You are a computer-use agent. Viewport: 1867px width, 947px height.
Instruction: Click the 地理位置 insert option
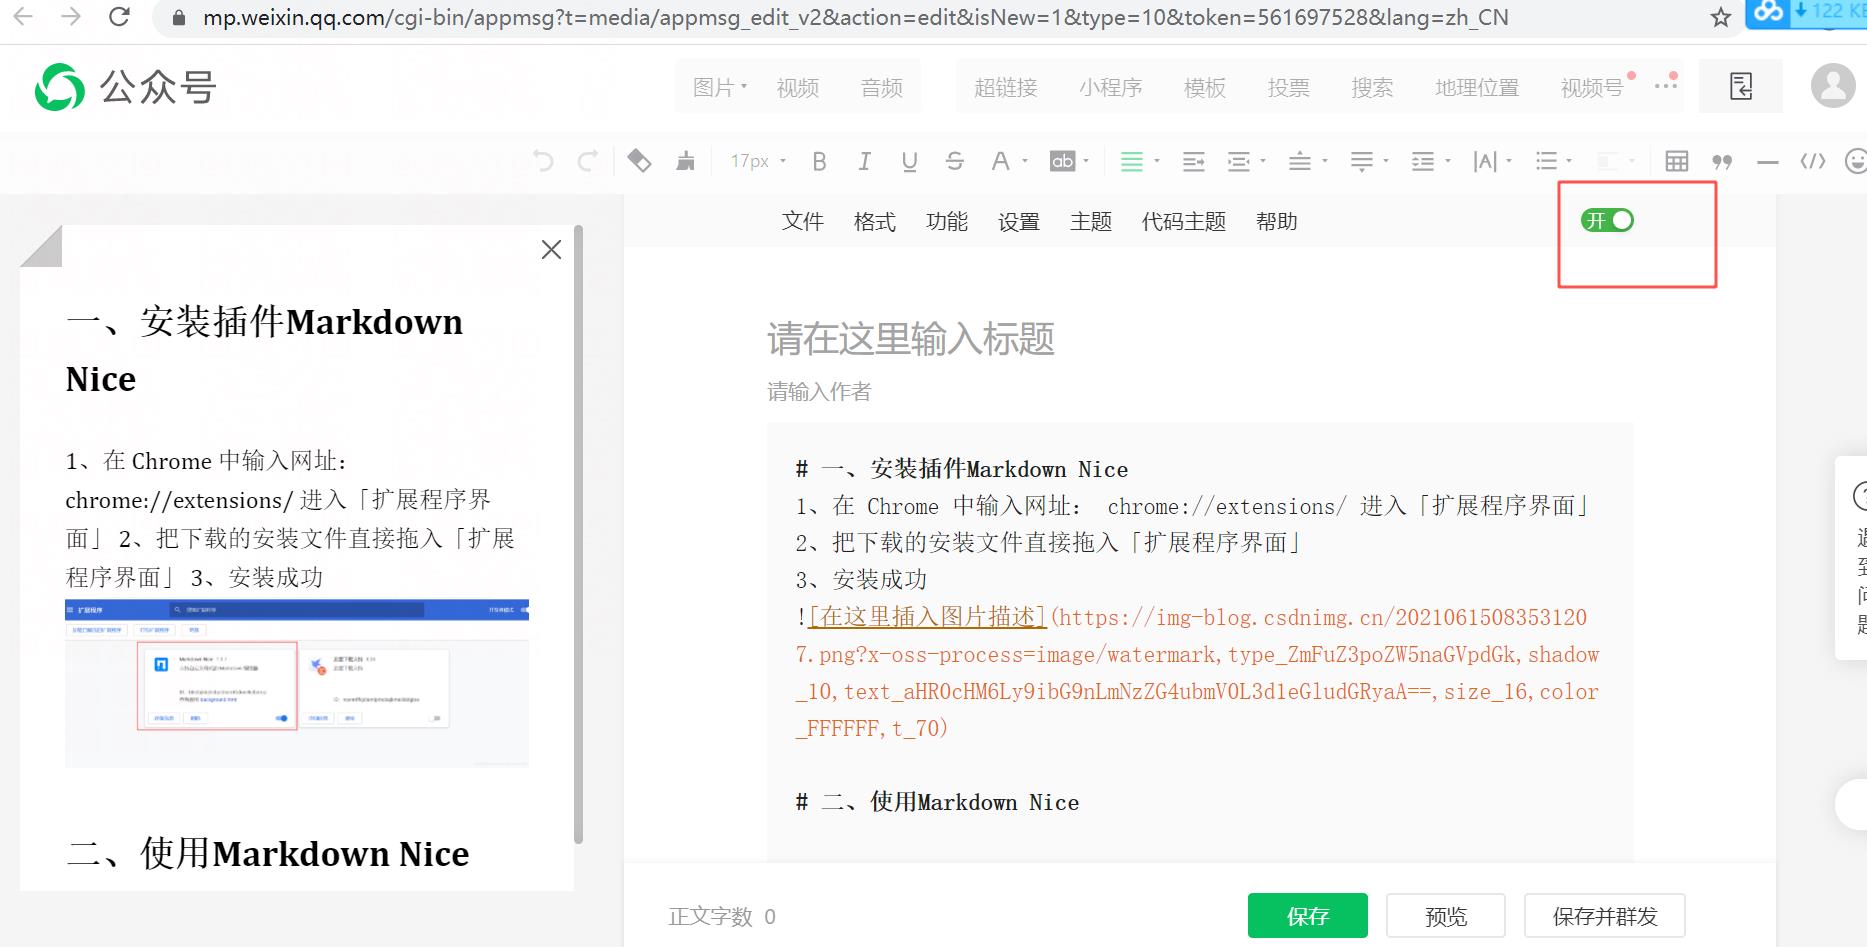1477,87
